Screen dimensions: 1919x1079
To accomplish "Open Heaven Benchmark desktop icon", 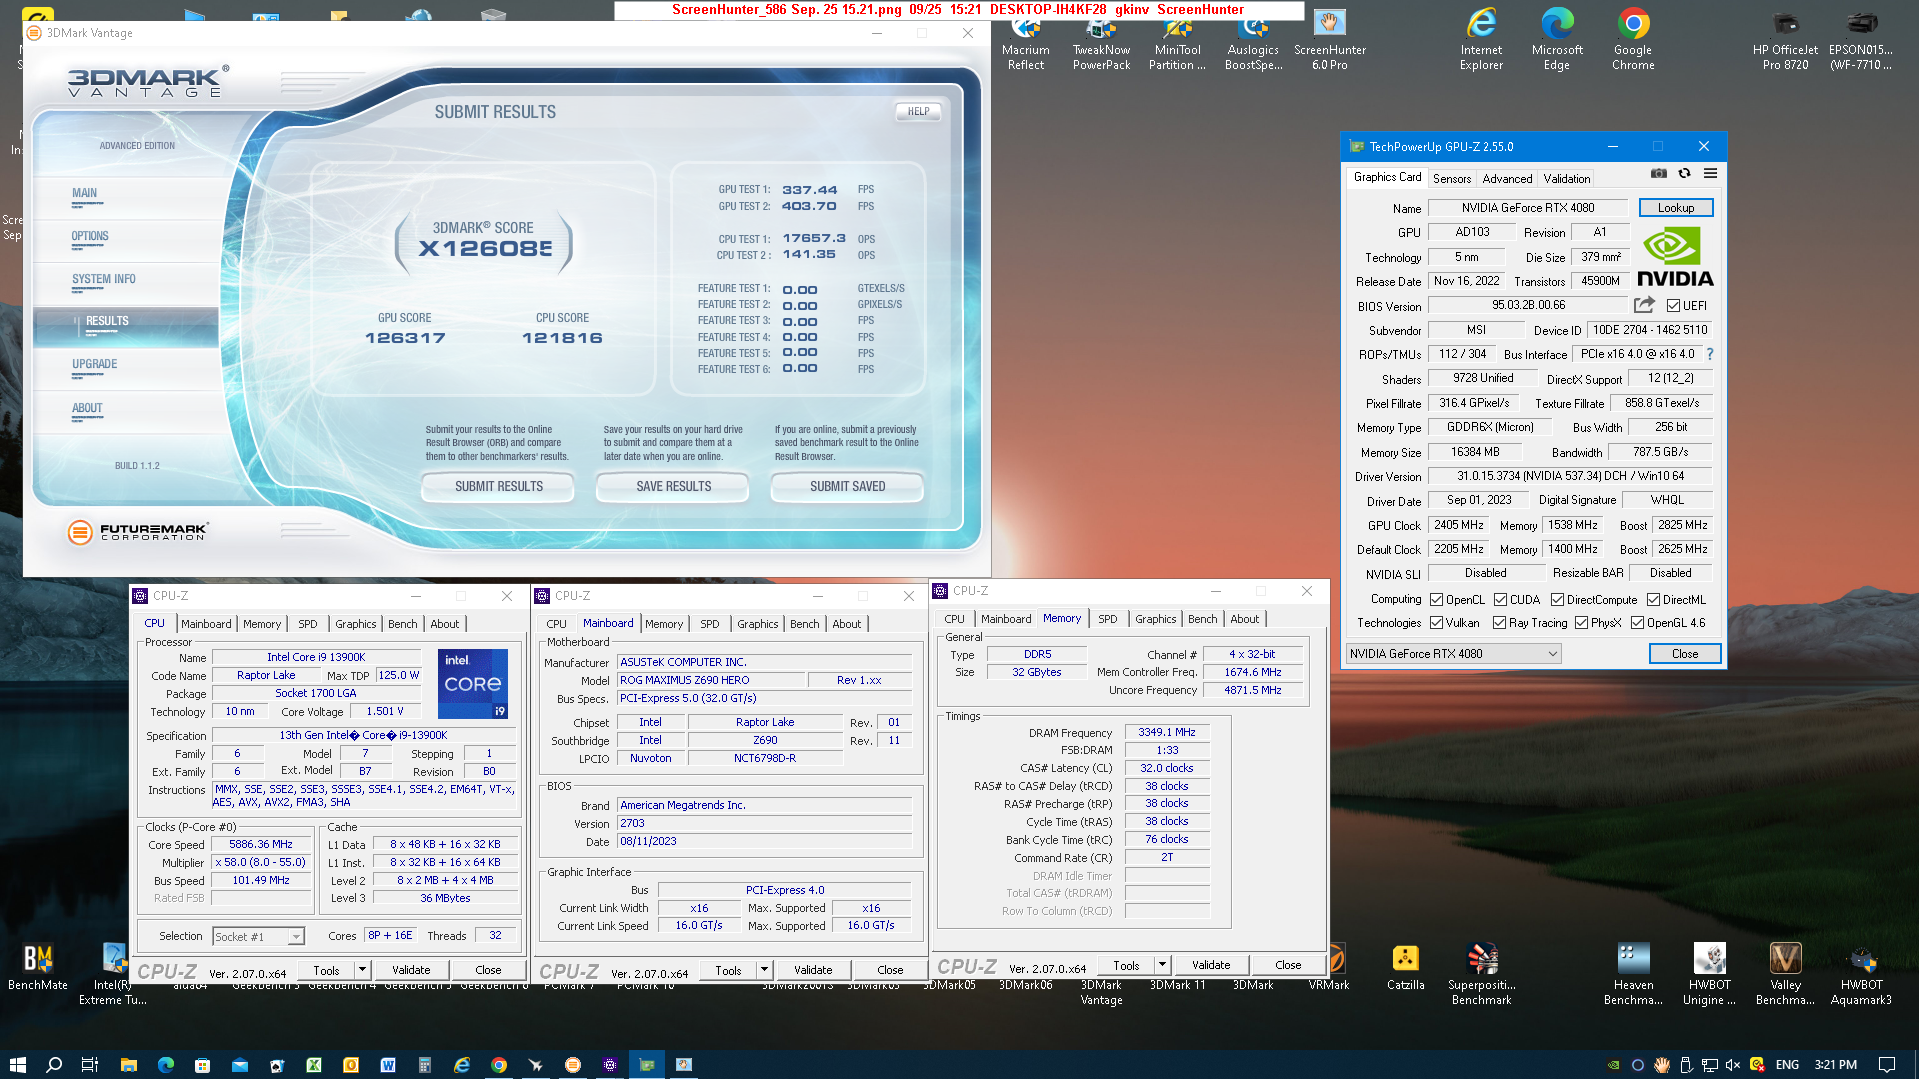I will click(1633, 974).
